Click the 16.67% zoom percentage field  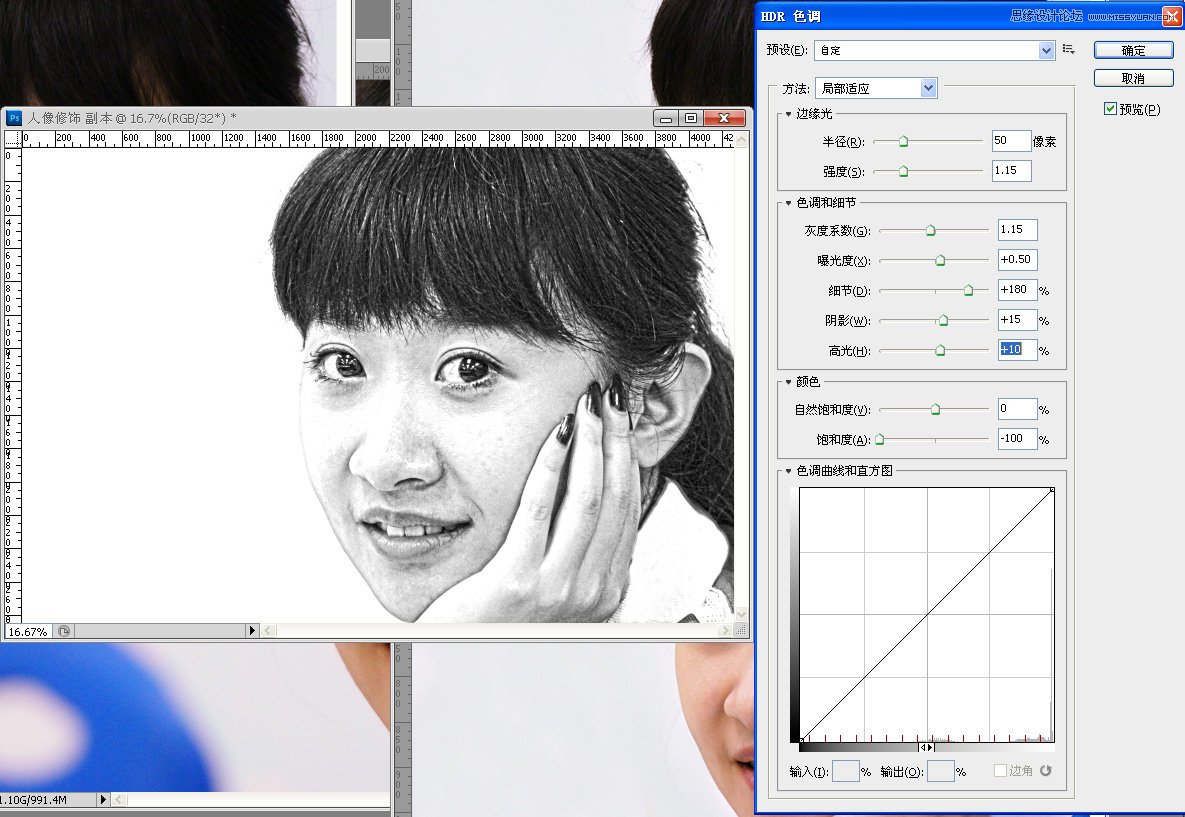click(29, 631)
